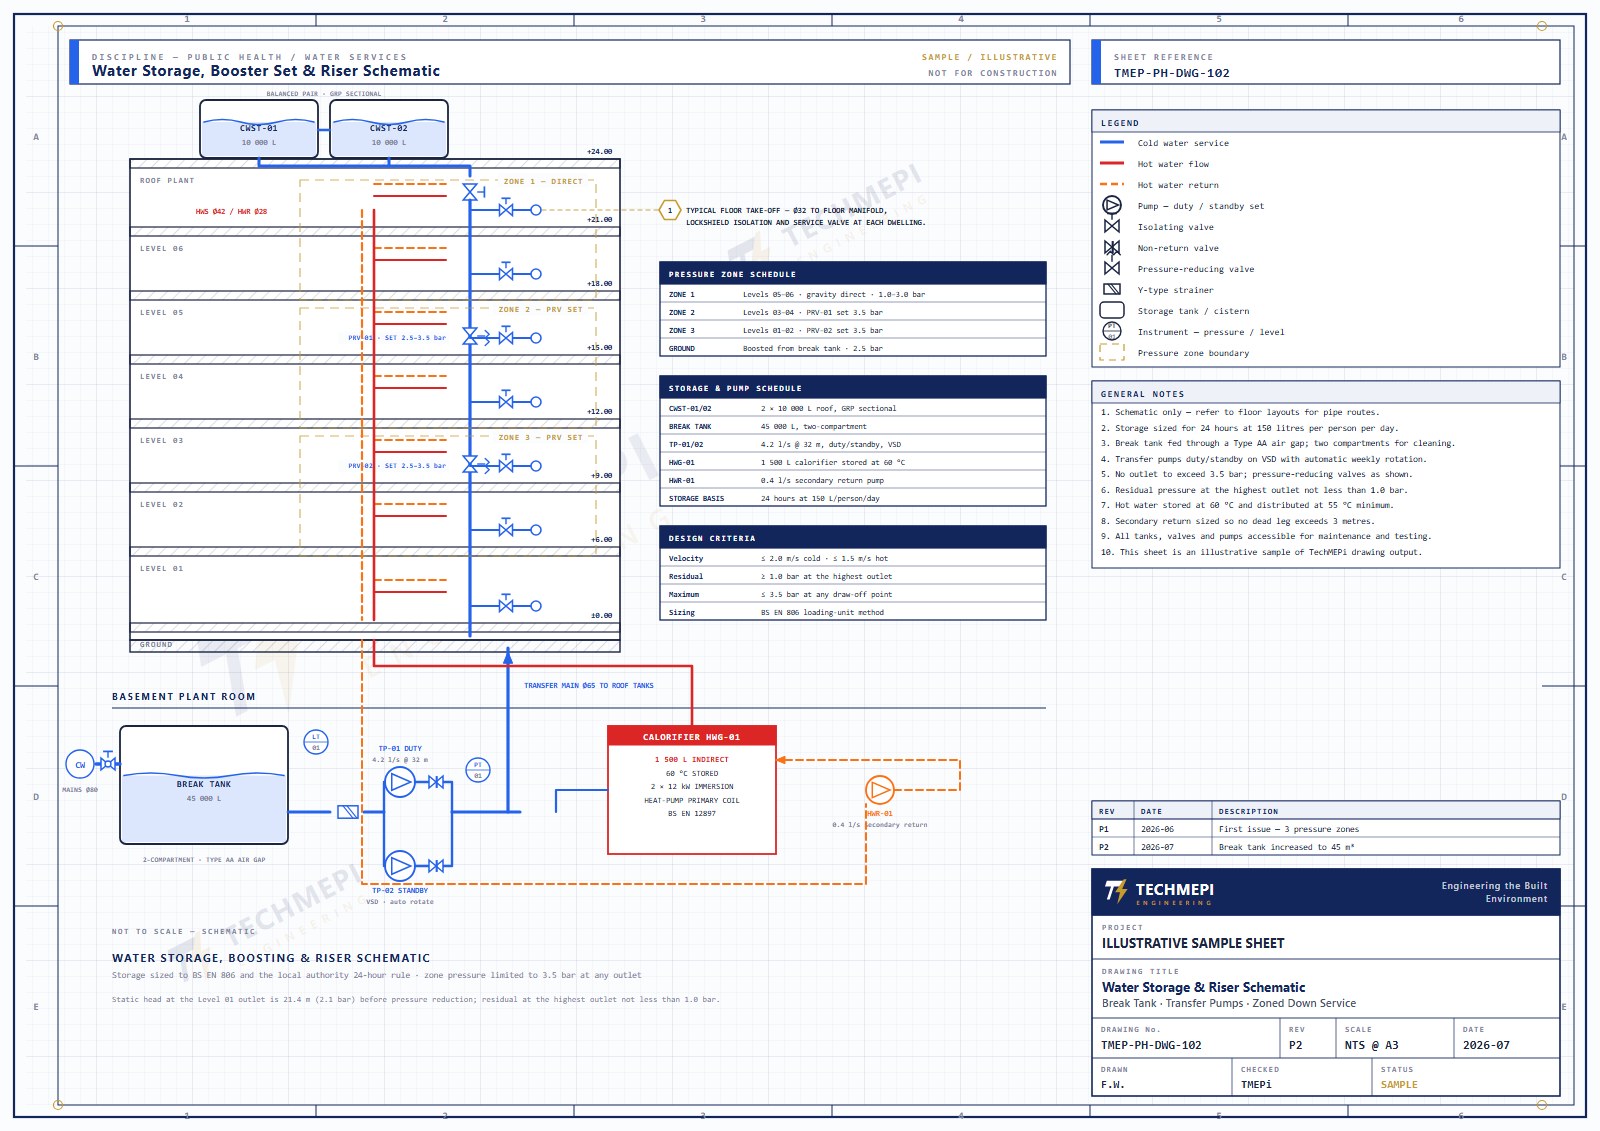This screenshot has width=1600, height=1131.
Task: Click the DESIGN CRITERIA table header
Action: [853, 538]
